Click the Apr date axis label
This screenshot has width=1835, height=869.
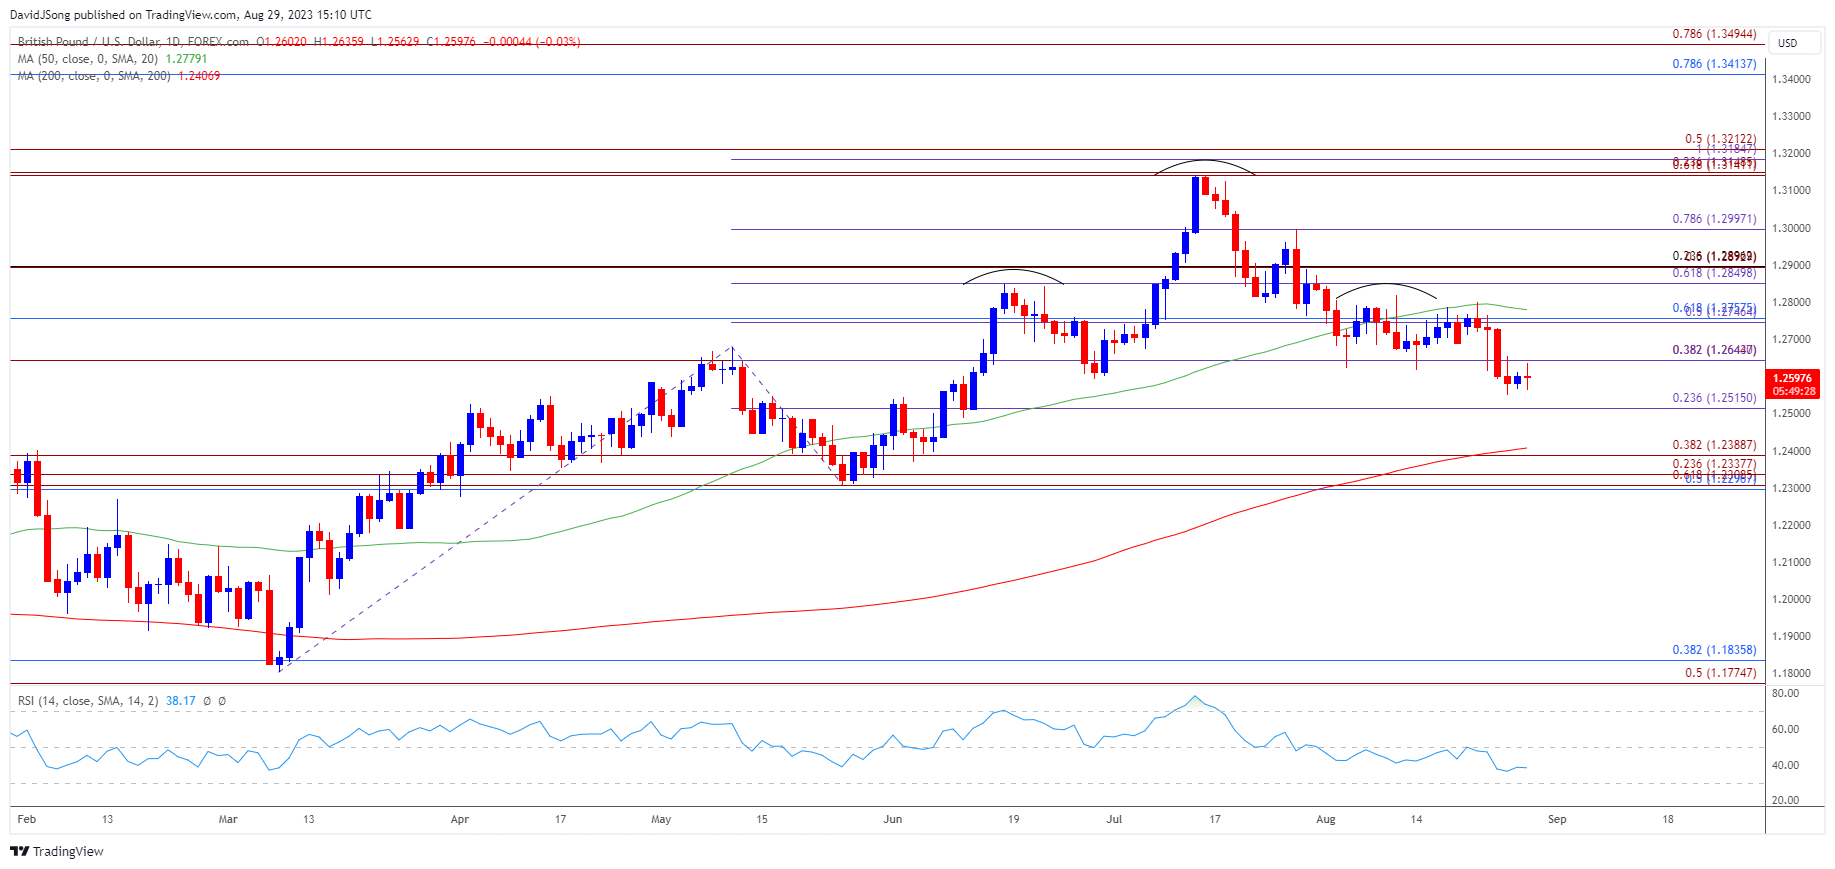460,820
